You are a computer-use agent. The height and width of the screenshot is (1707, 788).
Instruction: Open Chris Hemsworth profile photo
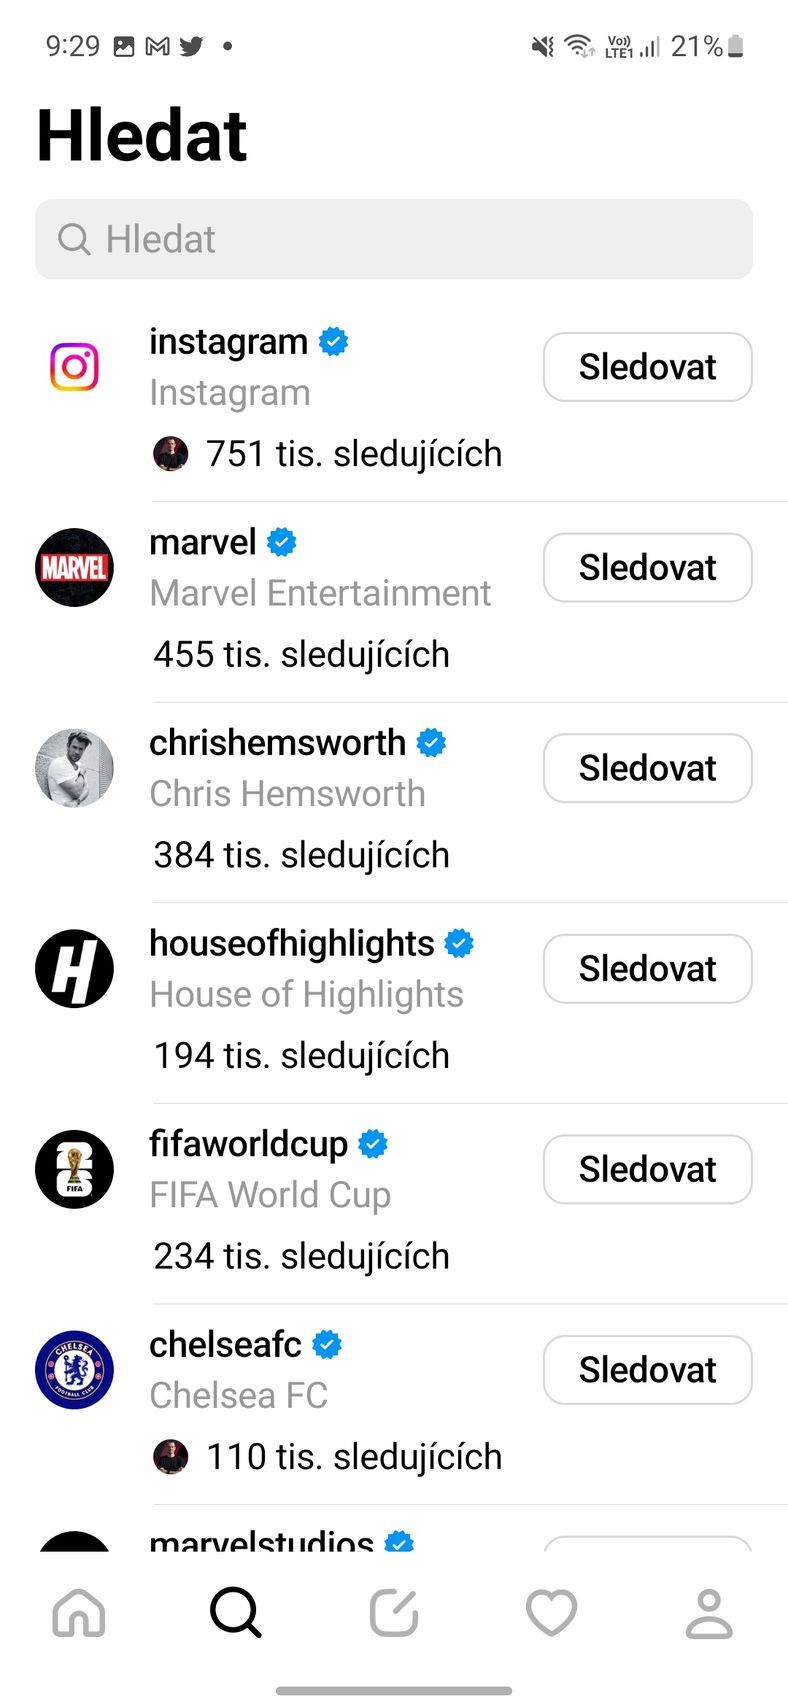pos(74,768)
